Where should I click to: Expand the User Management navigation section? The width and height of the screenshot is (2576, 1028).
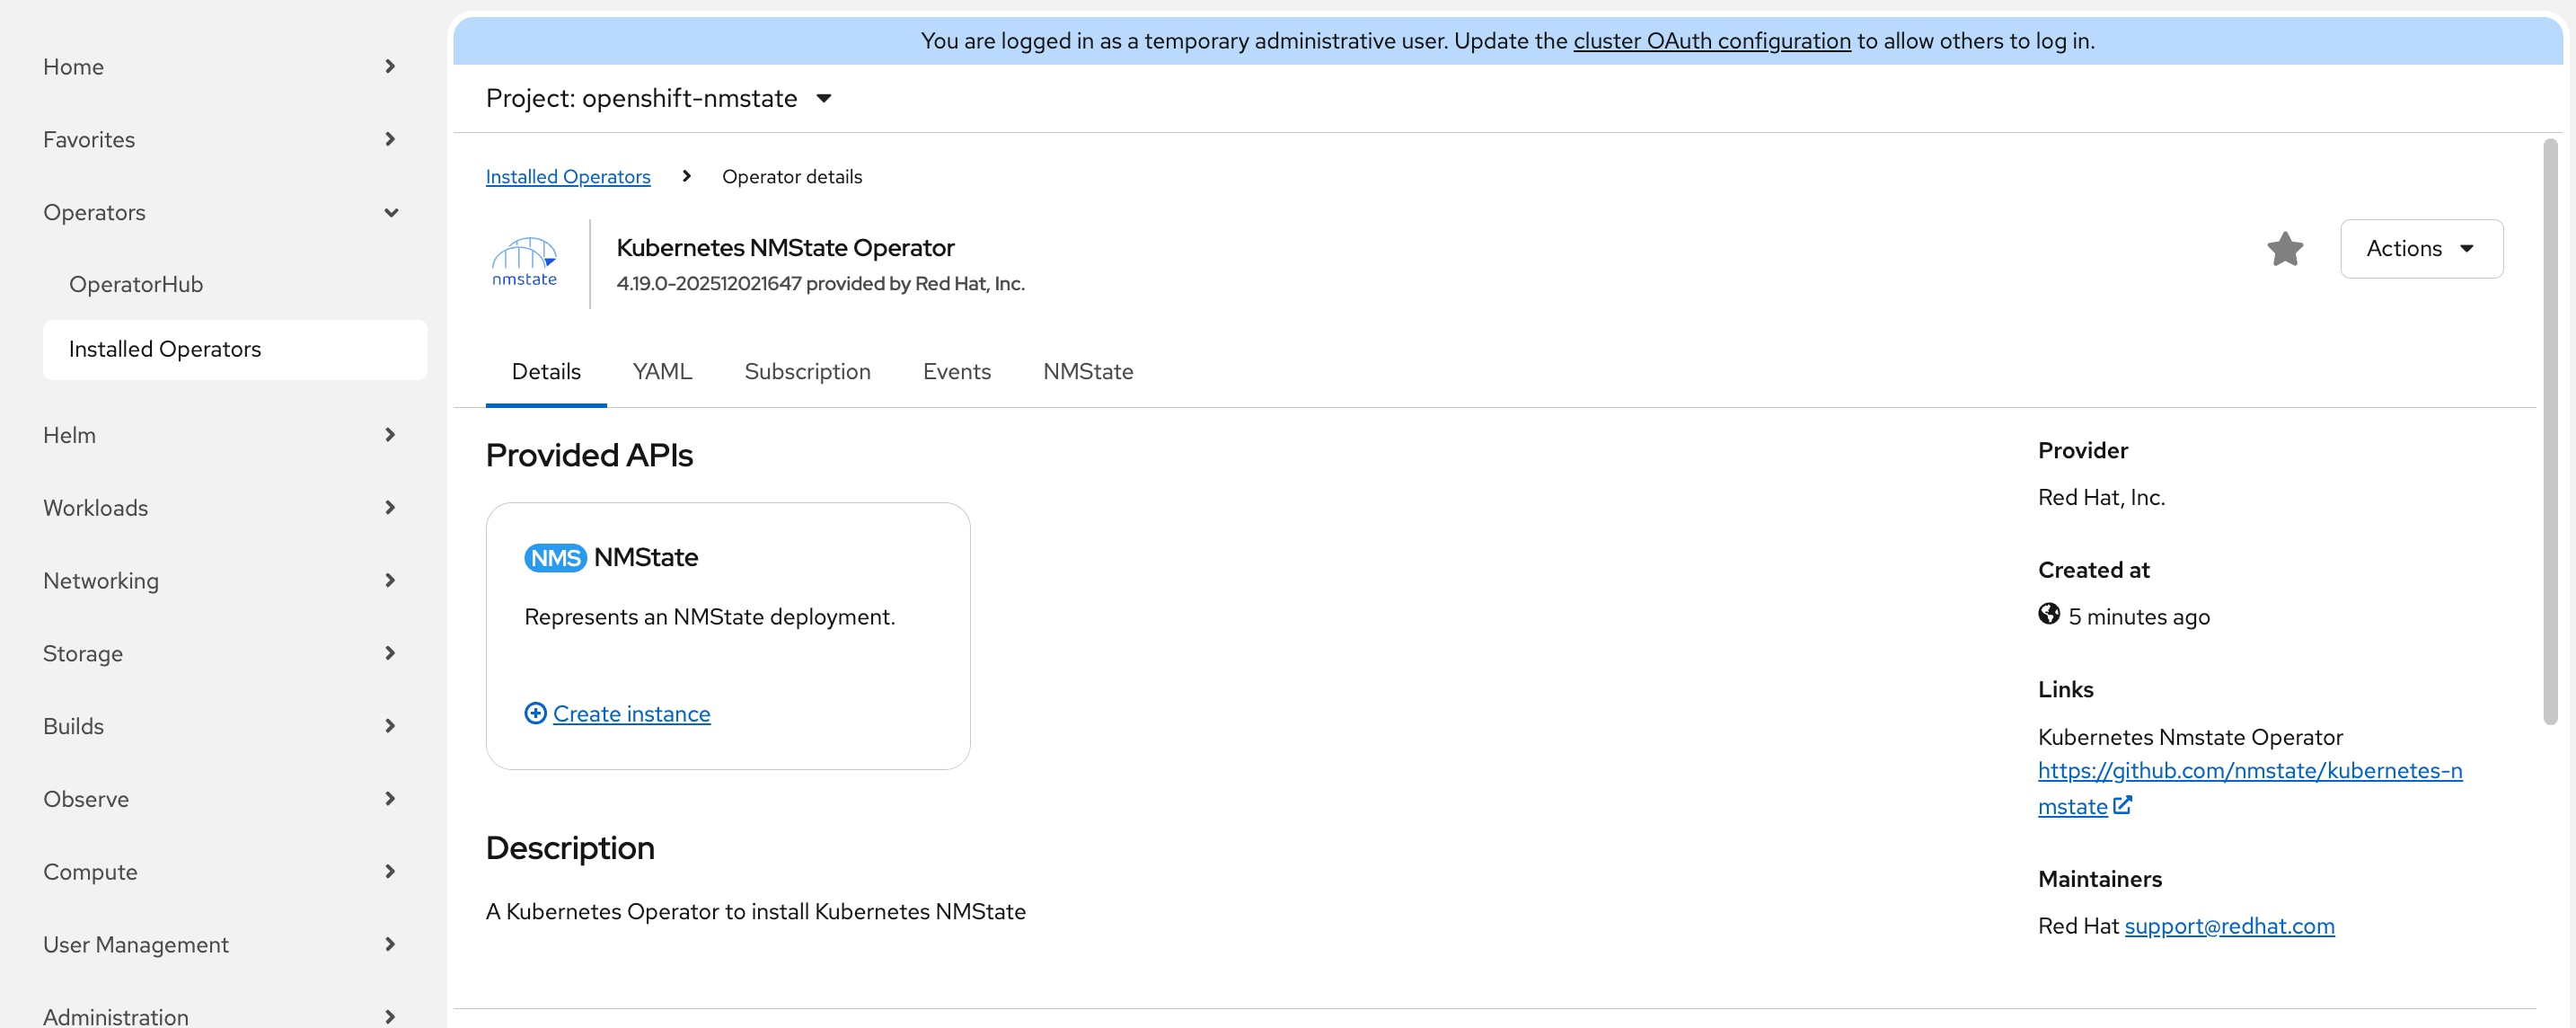pos(220,945)
